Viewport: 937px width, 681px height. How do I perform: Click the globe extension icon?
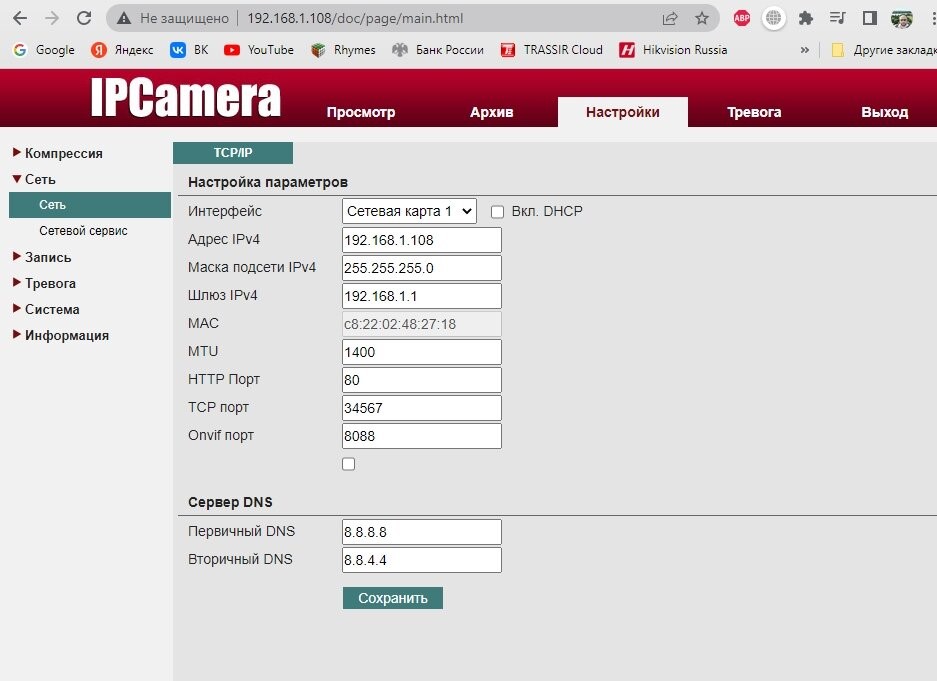tap(773, 19)
